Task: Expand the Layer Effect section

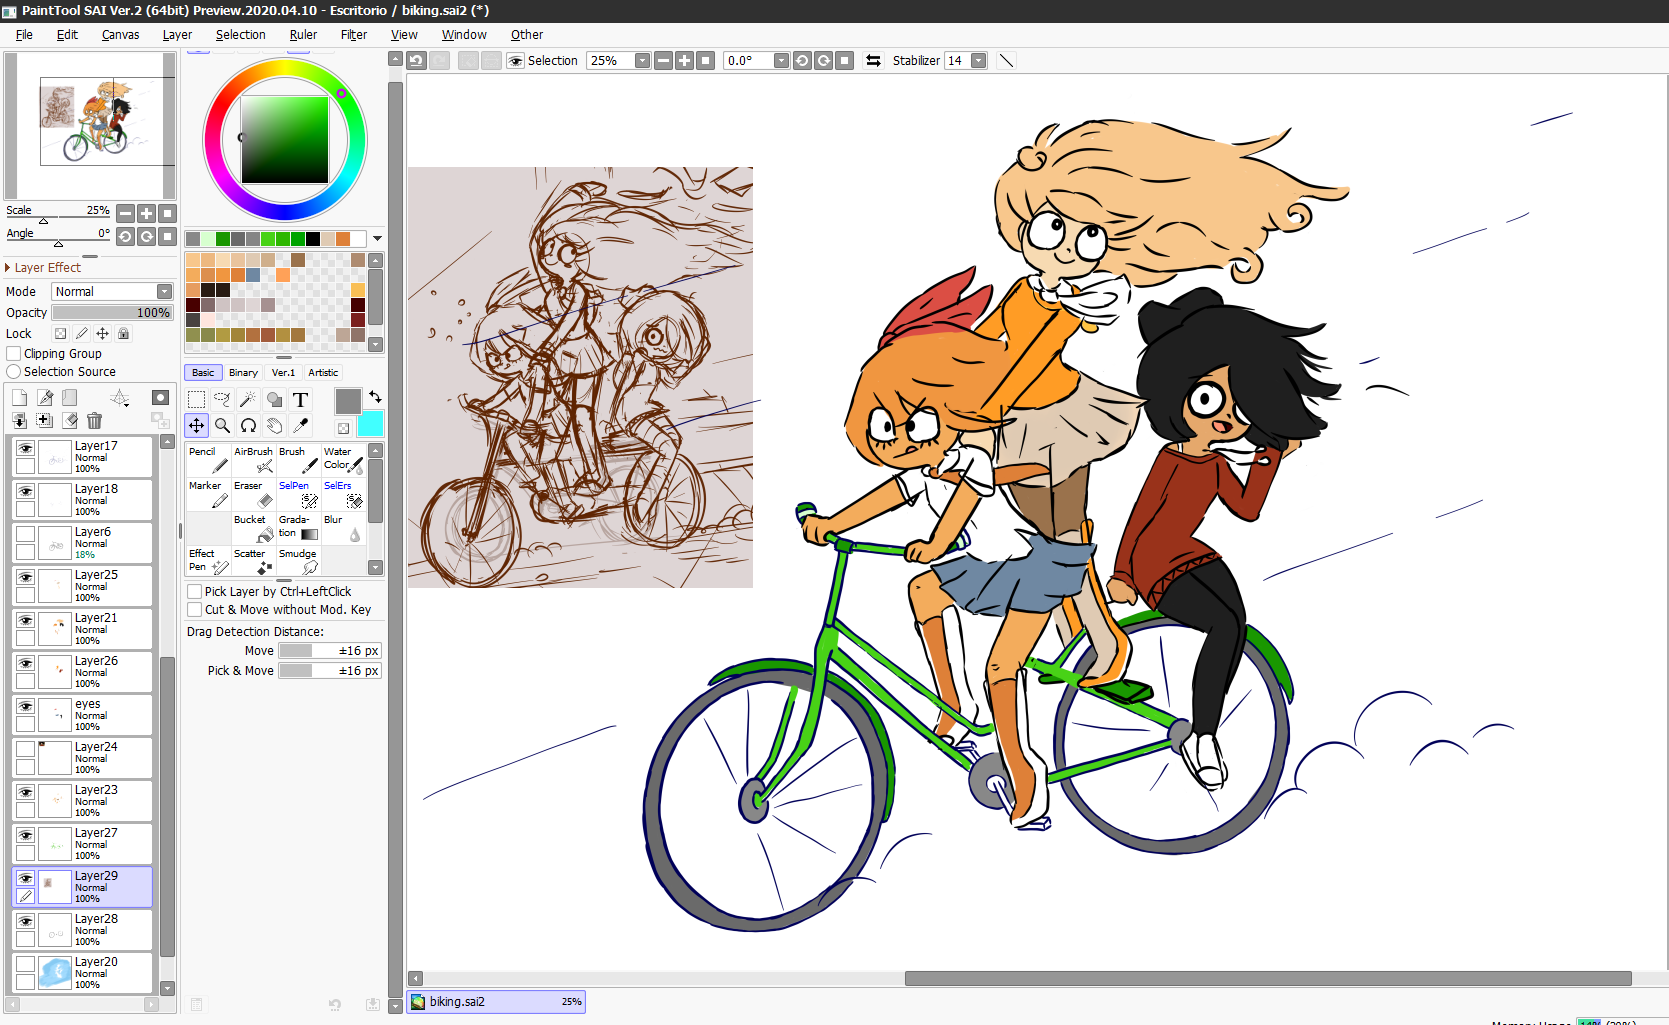Action: click(9, 268)
